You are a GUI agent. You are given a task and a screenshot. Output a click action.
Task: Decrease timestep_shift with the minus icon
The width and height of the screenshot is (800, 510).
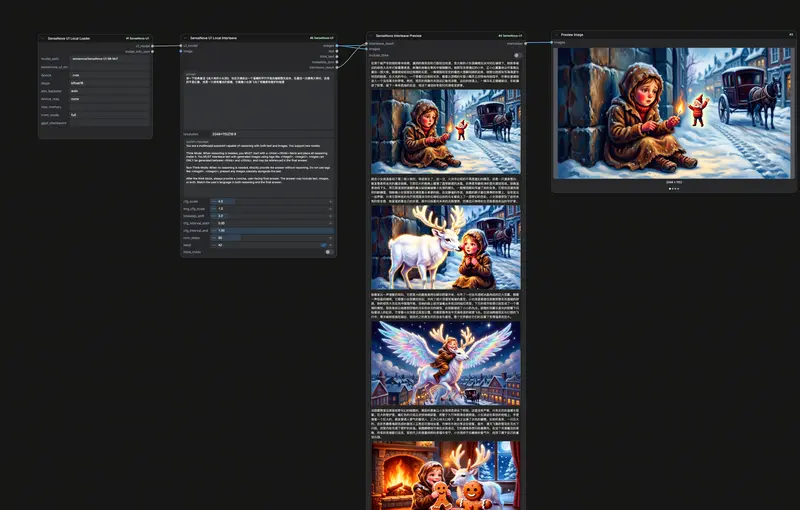214,216
